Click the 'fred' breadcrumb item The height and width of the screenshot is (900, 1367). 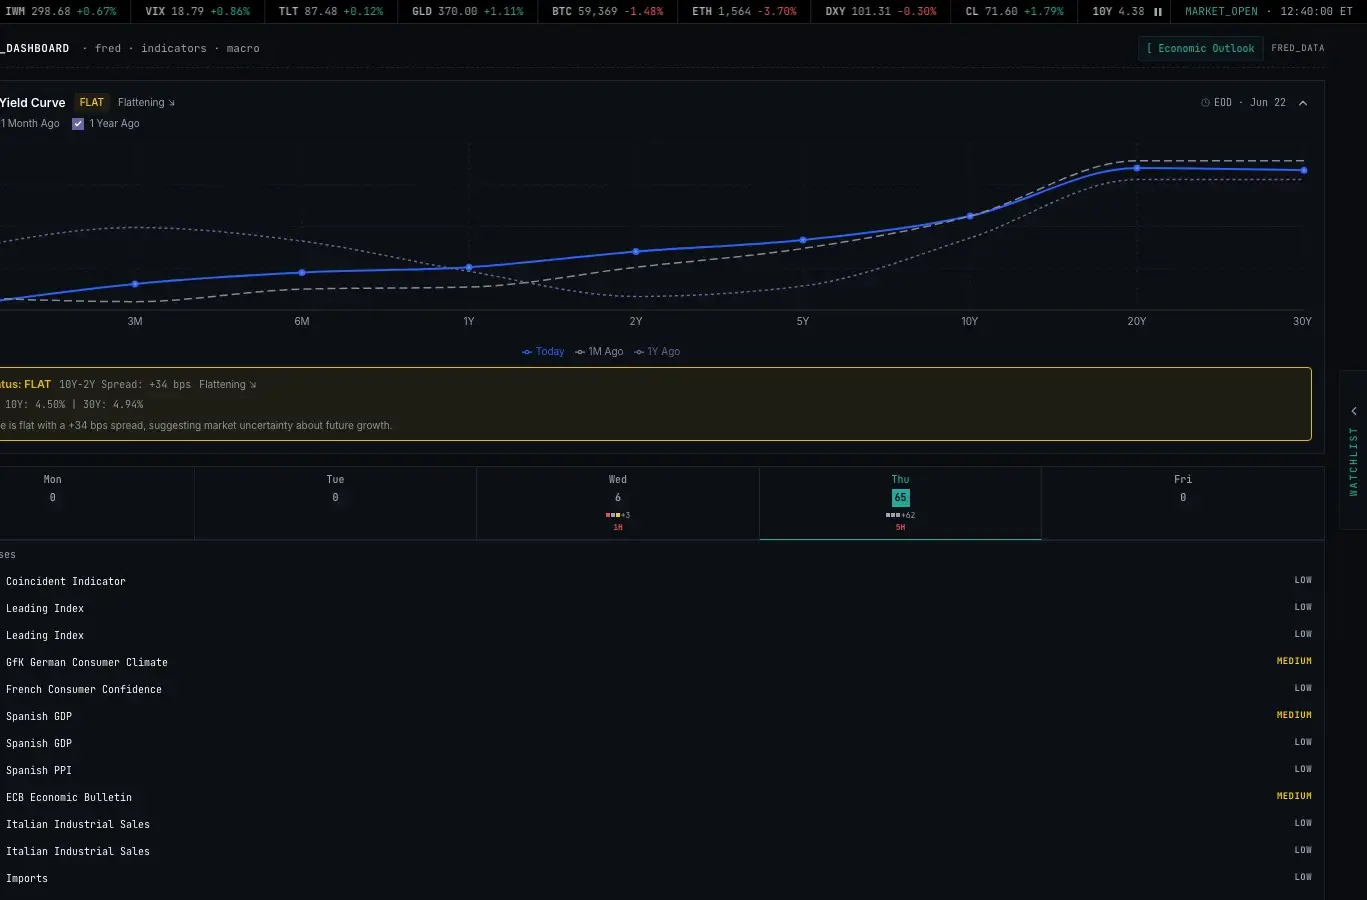(x=108, y=48)
